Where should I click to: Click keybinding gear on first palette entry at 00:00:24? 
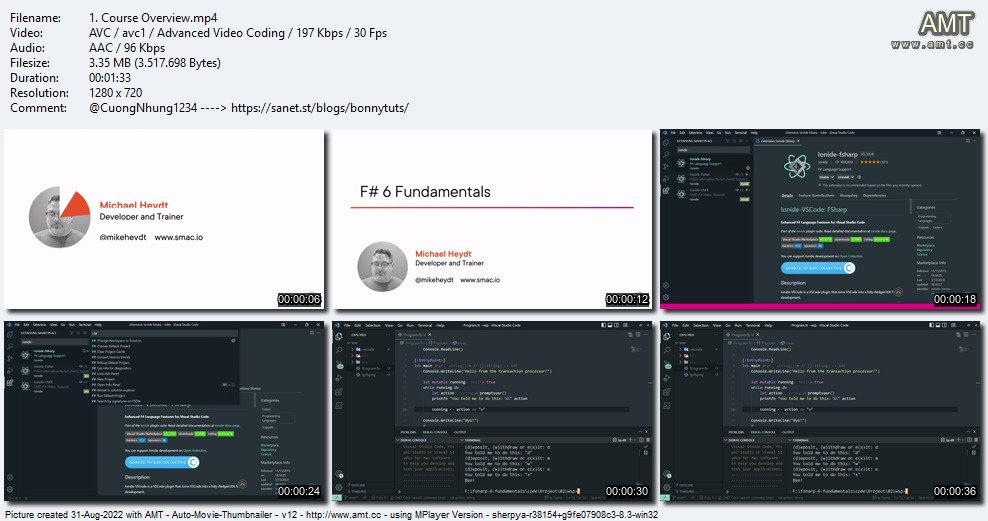click(x=233, y=341)
